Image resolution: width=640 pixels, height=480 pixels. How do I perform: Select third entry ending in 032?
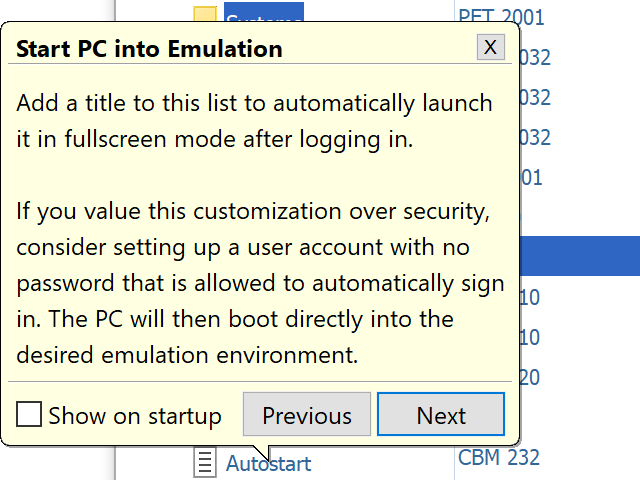pyautogui.click(x=535, y=137)
